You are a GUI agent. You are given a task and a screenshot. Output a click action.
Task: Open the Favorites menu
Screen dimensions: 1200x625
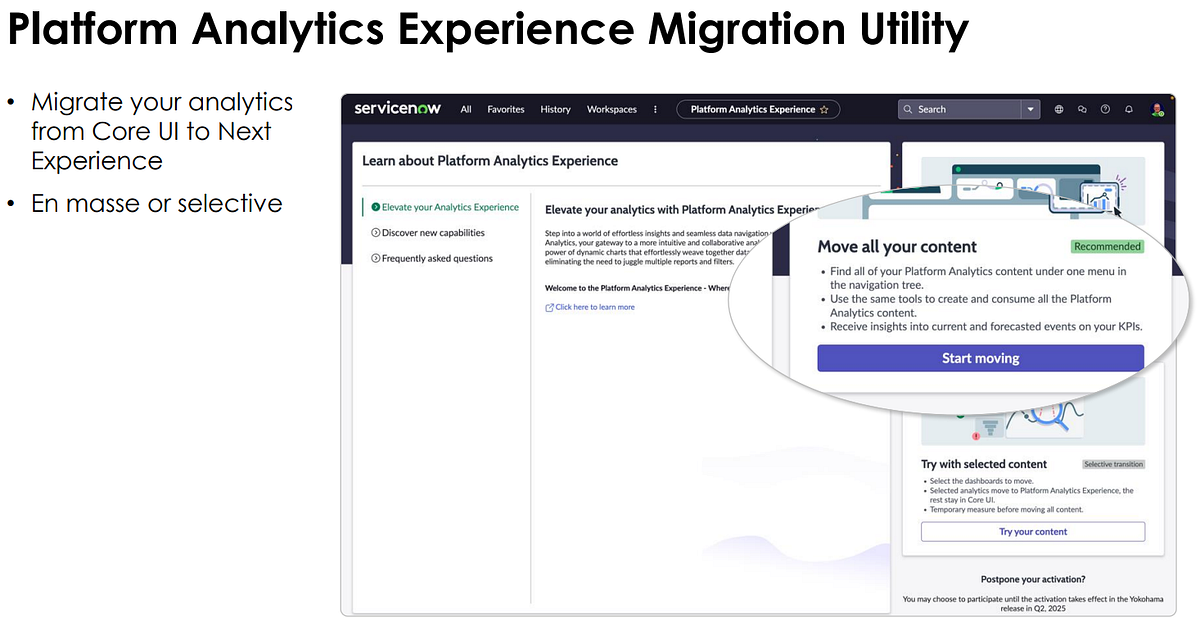pos(505,109)
